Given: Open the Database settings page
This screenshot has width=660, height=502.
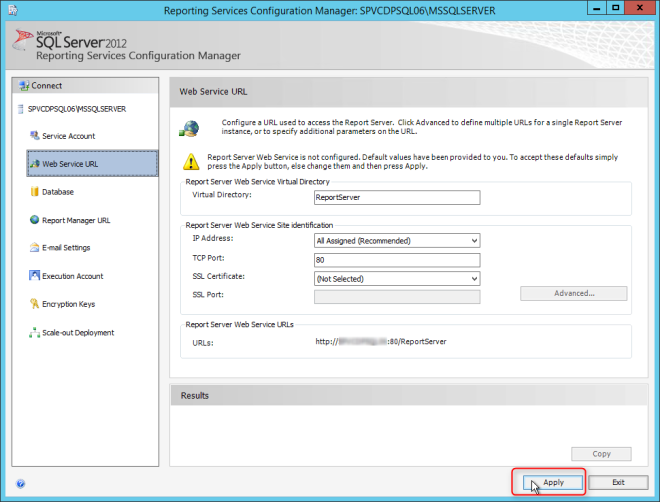Looking at the screenshot, I should [58, 192].
